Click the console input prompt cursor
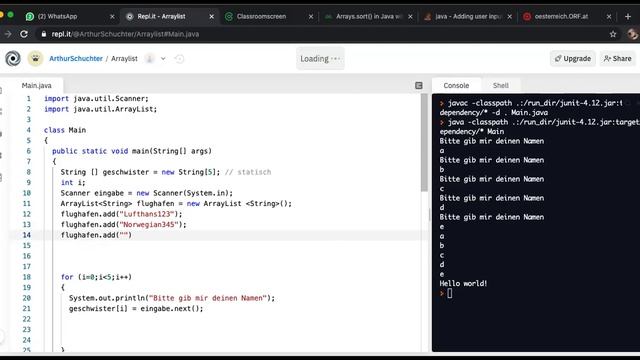Screen dimensions: 640x360 449,293
